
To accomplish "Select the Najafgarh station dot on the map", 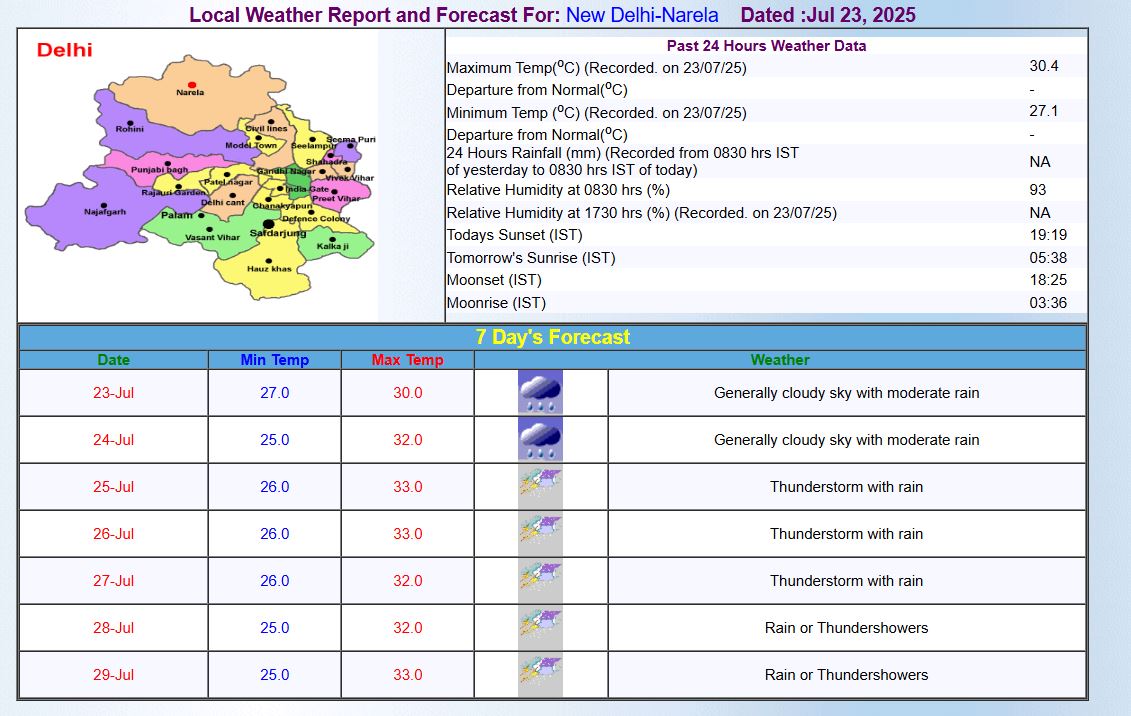I will coord(105,205).
